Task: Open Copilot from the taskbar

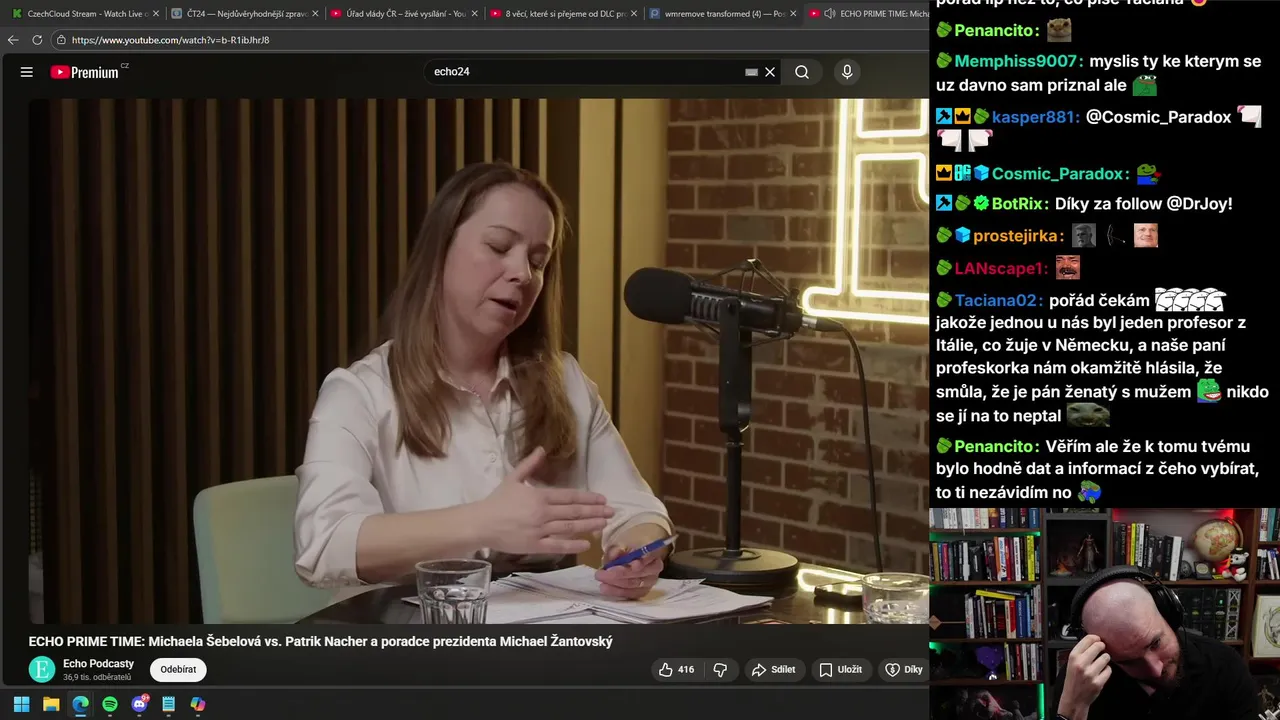Action: point(198,704)
